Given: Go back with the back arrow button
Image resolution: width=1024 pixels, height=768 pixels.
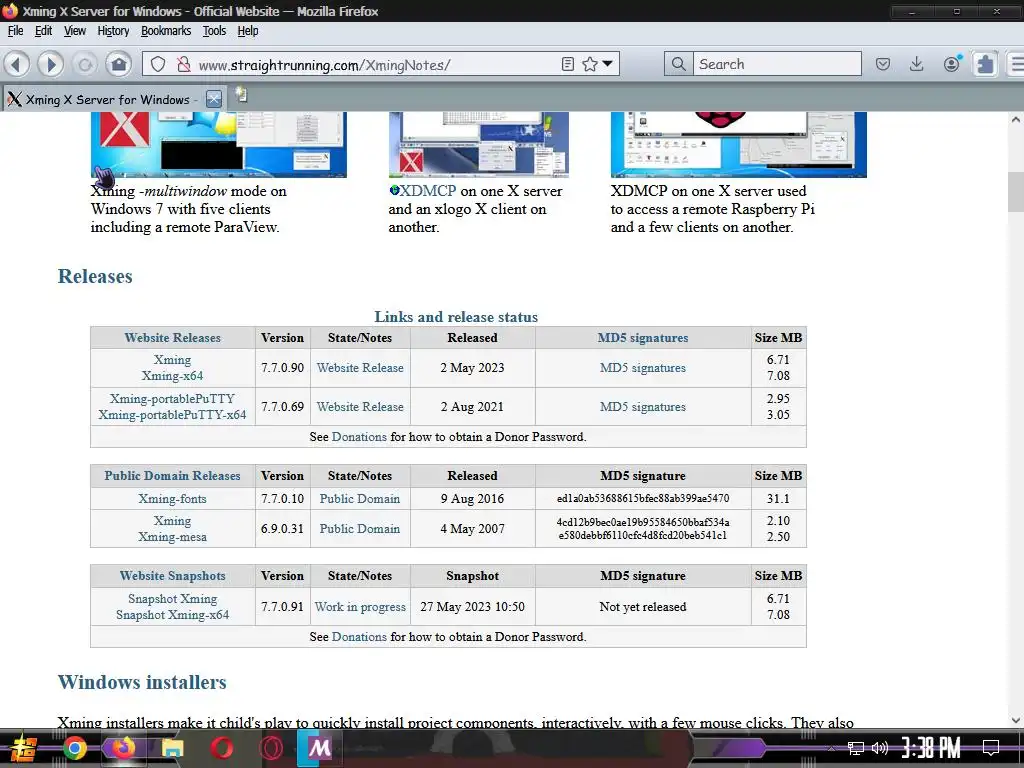Looking at the screenshot, I should click(x=17, y=64).
